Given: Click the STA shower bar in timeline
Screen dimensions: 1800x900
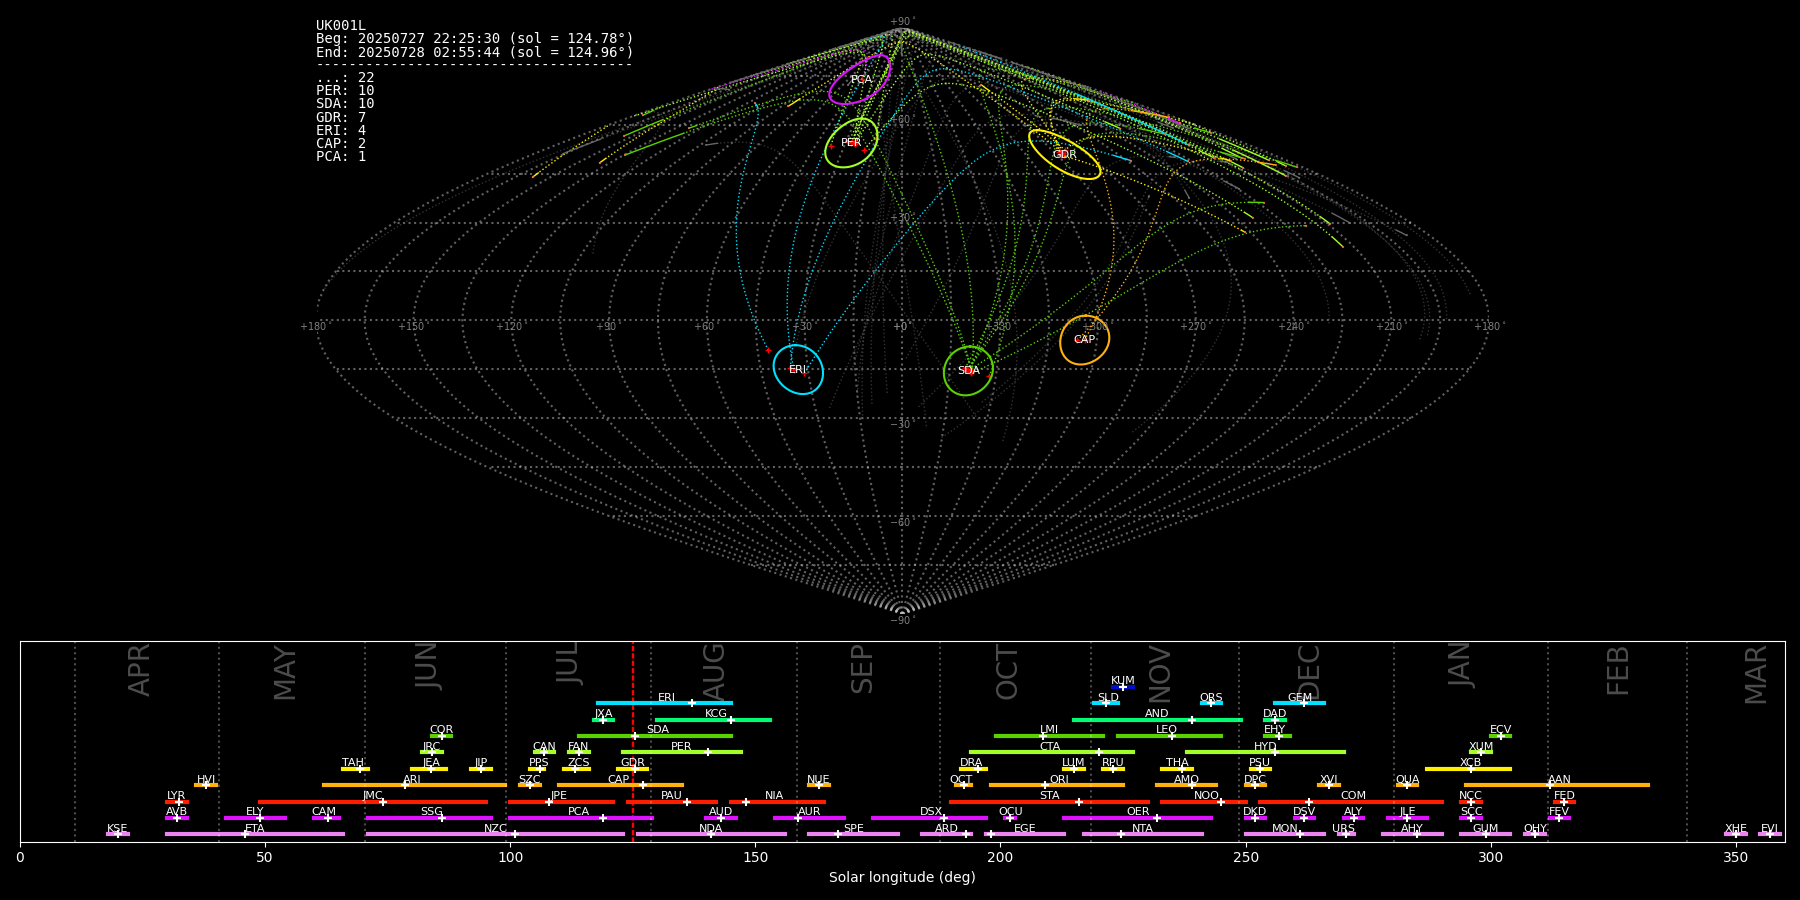Looking at the screenshot, I should click(1049, 802).
